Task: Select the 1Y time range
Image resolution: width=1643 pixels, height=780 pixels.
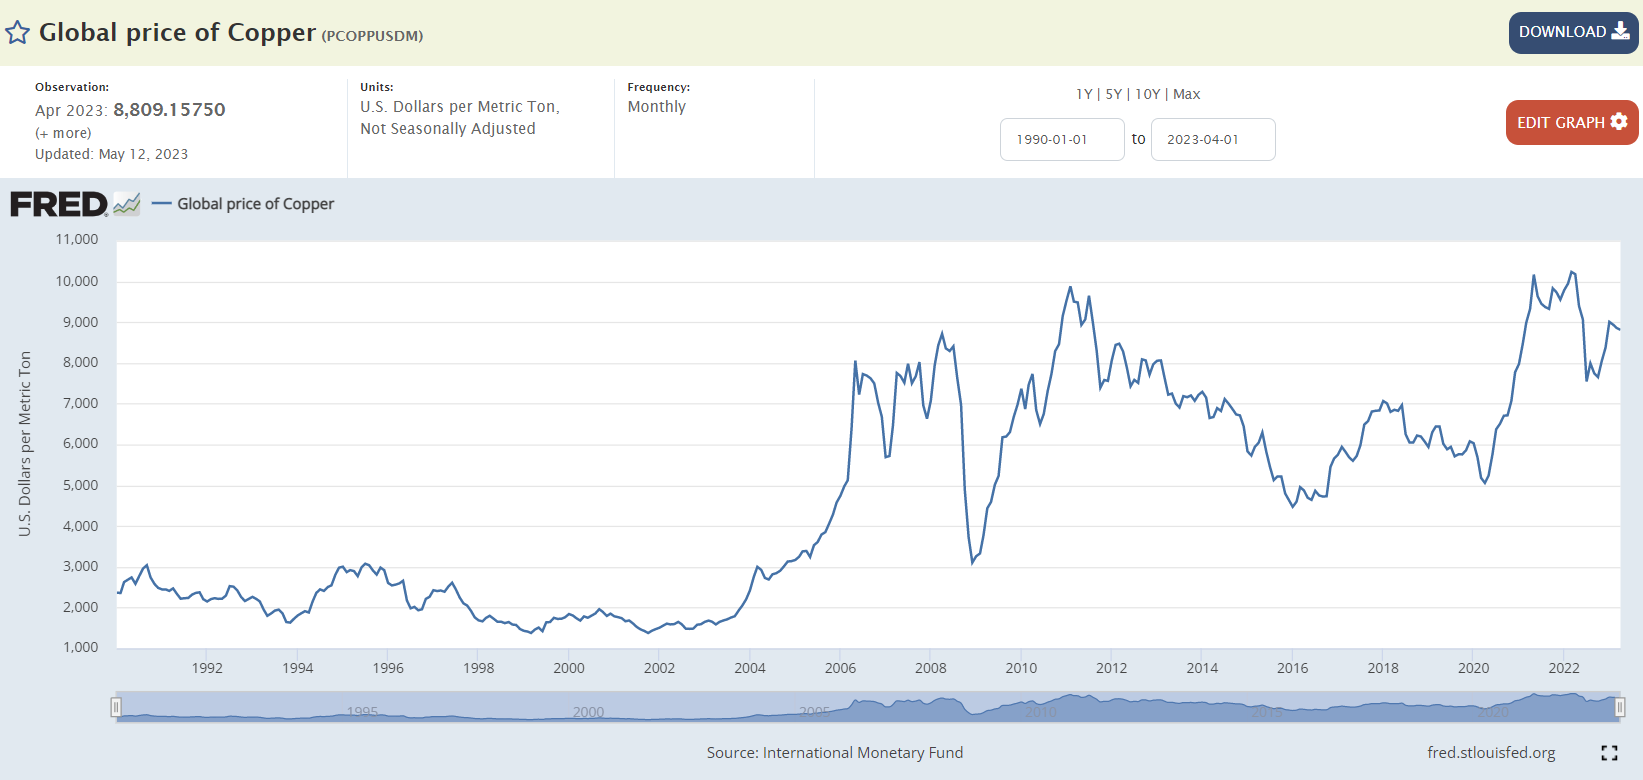Action: click(1083, 94)
